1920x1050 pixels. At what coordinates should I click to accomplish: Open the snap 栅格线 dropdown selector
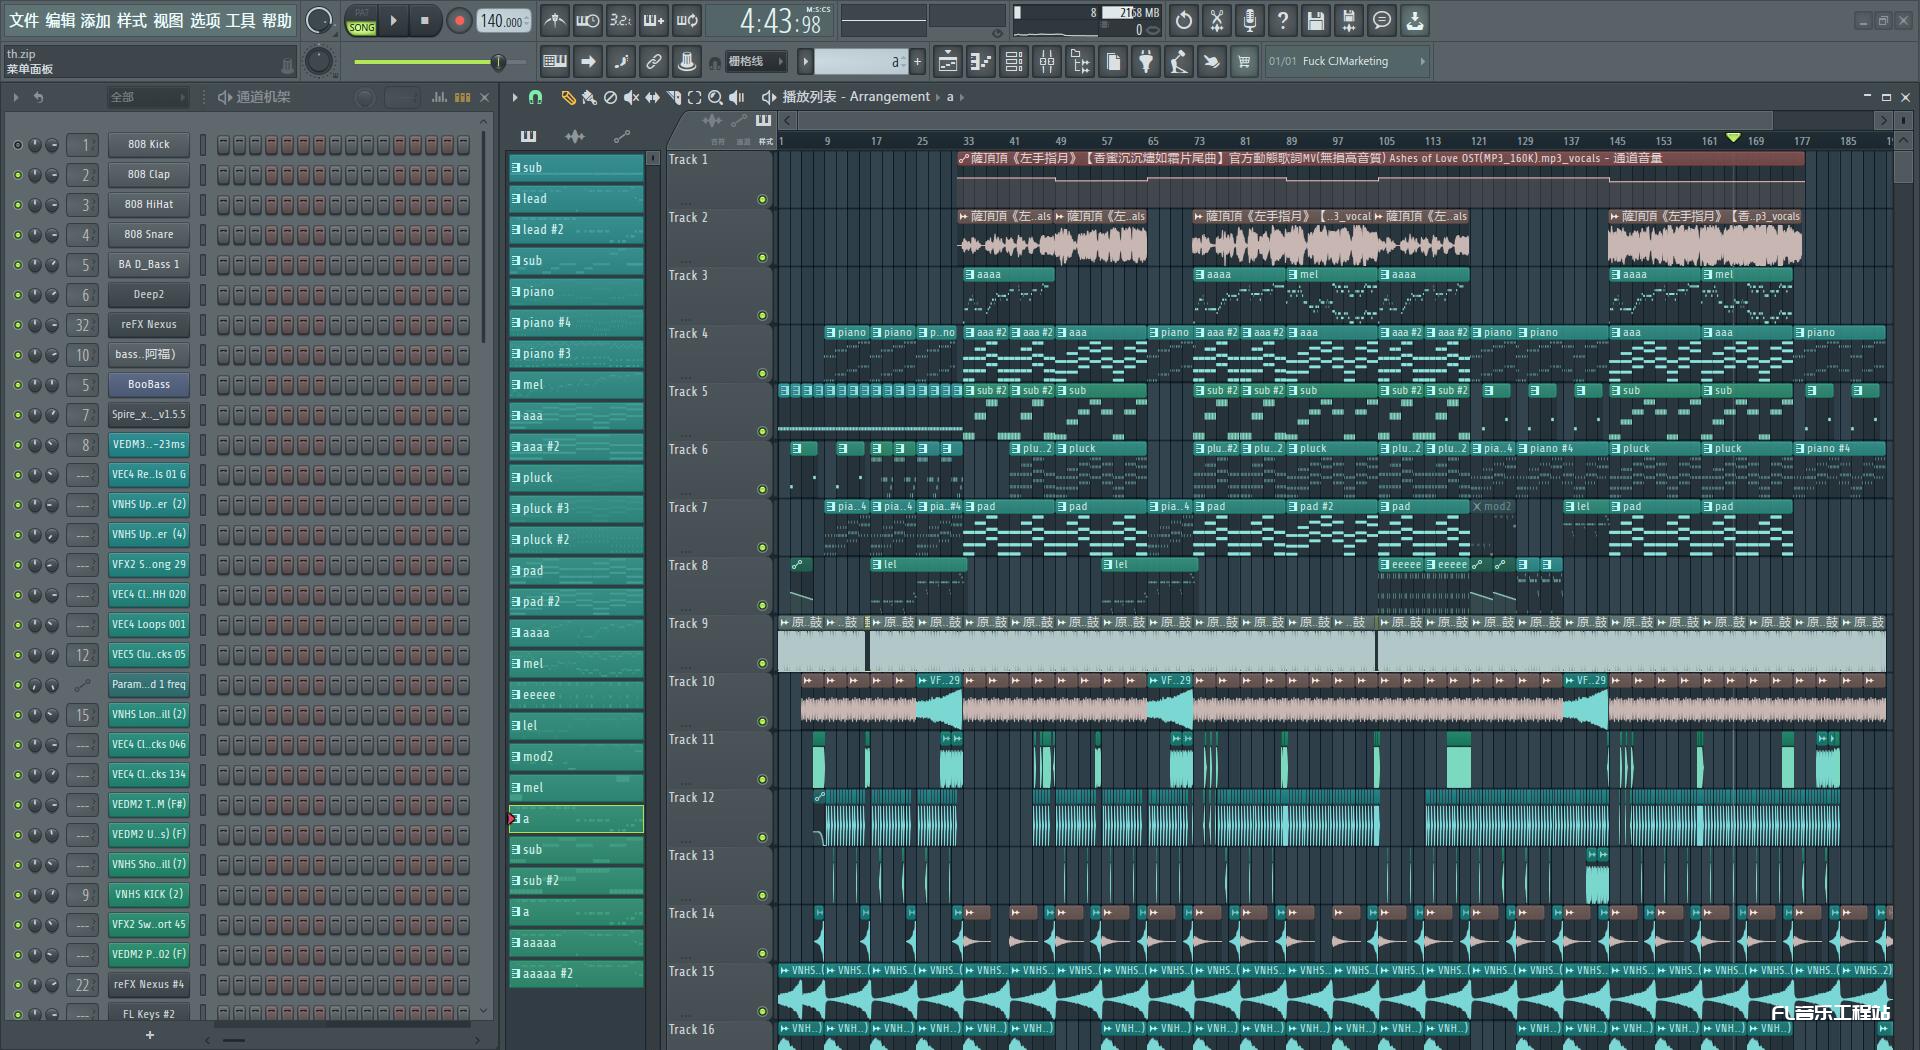click(755, 62)
